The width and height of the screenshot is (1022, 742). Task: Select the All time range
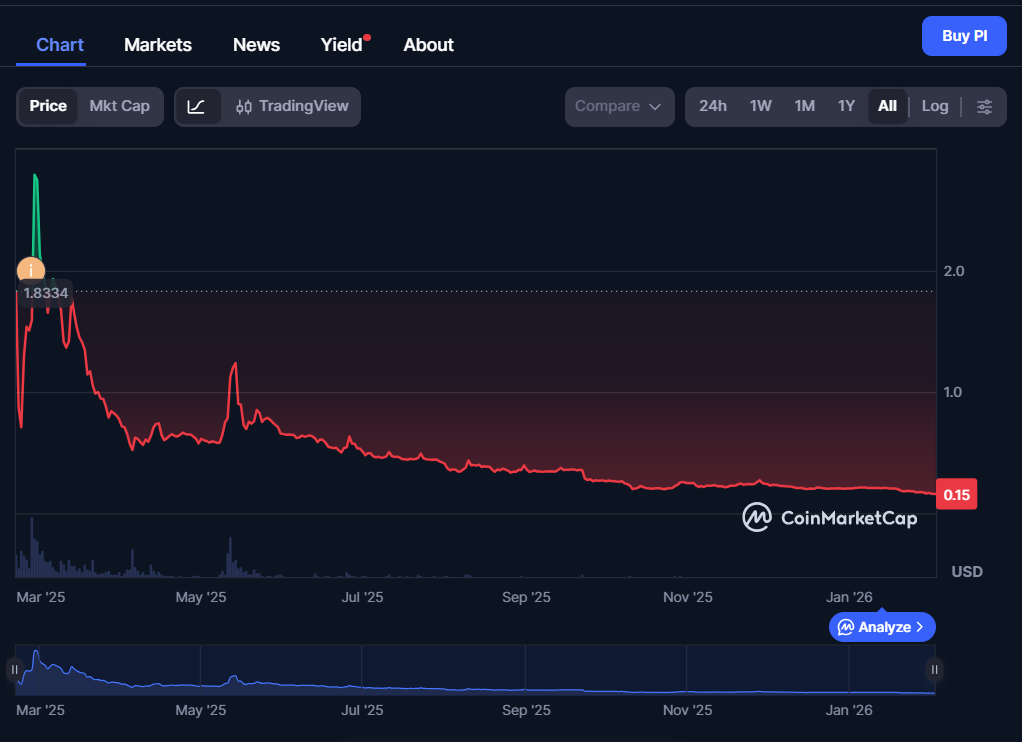point(887,105)
